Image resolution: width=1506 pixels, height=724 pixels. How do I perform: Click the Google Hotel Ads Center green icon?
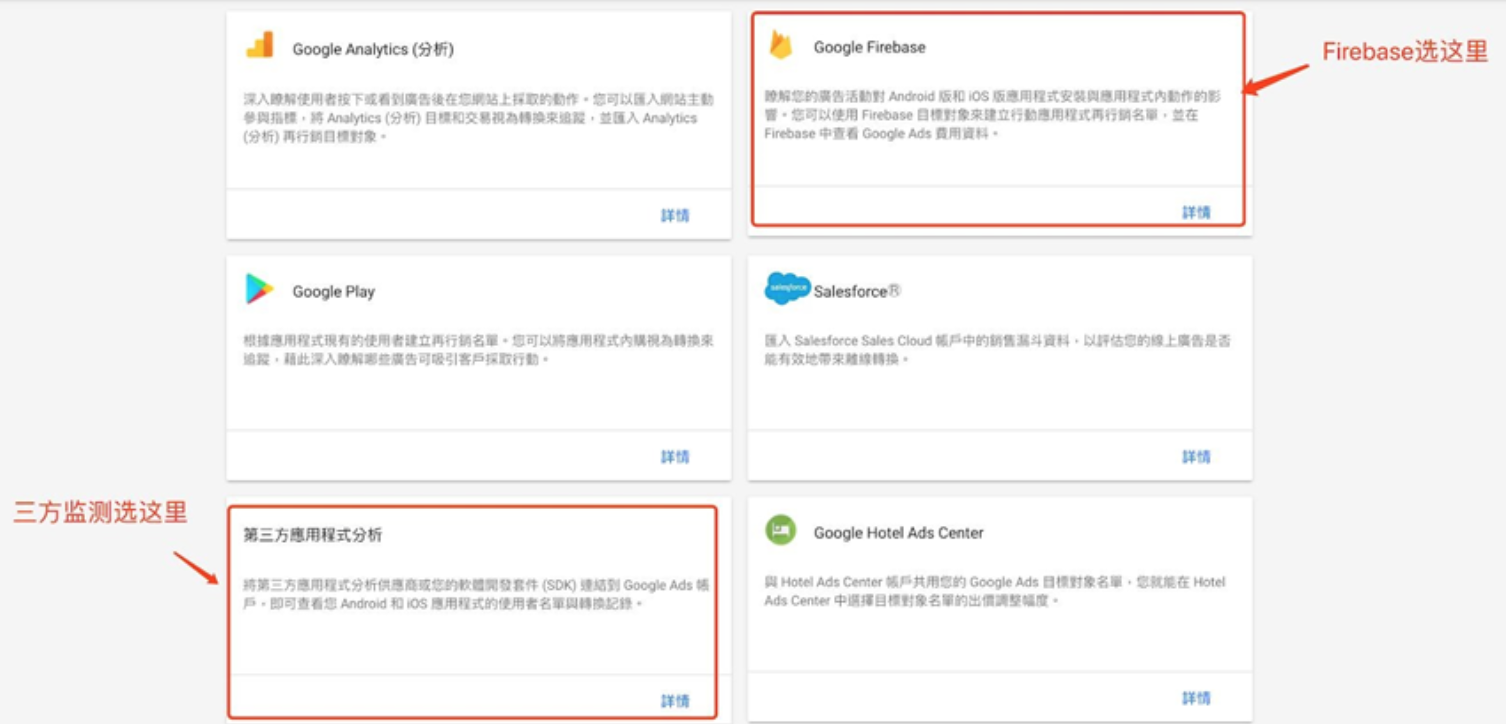[780, 531]
